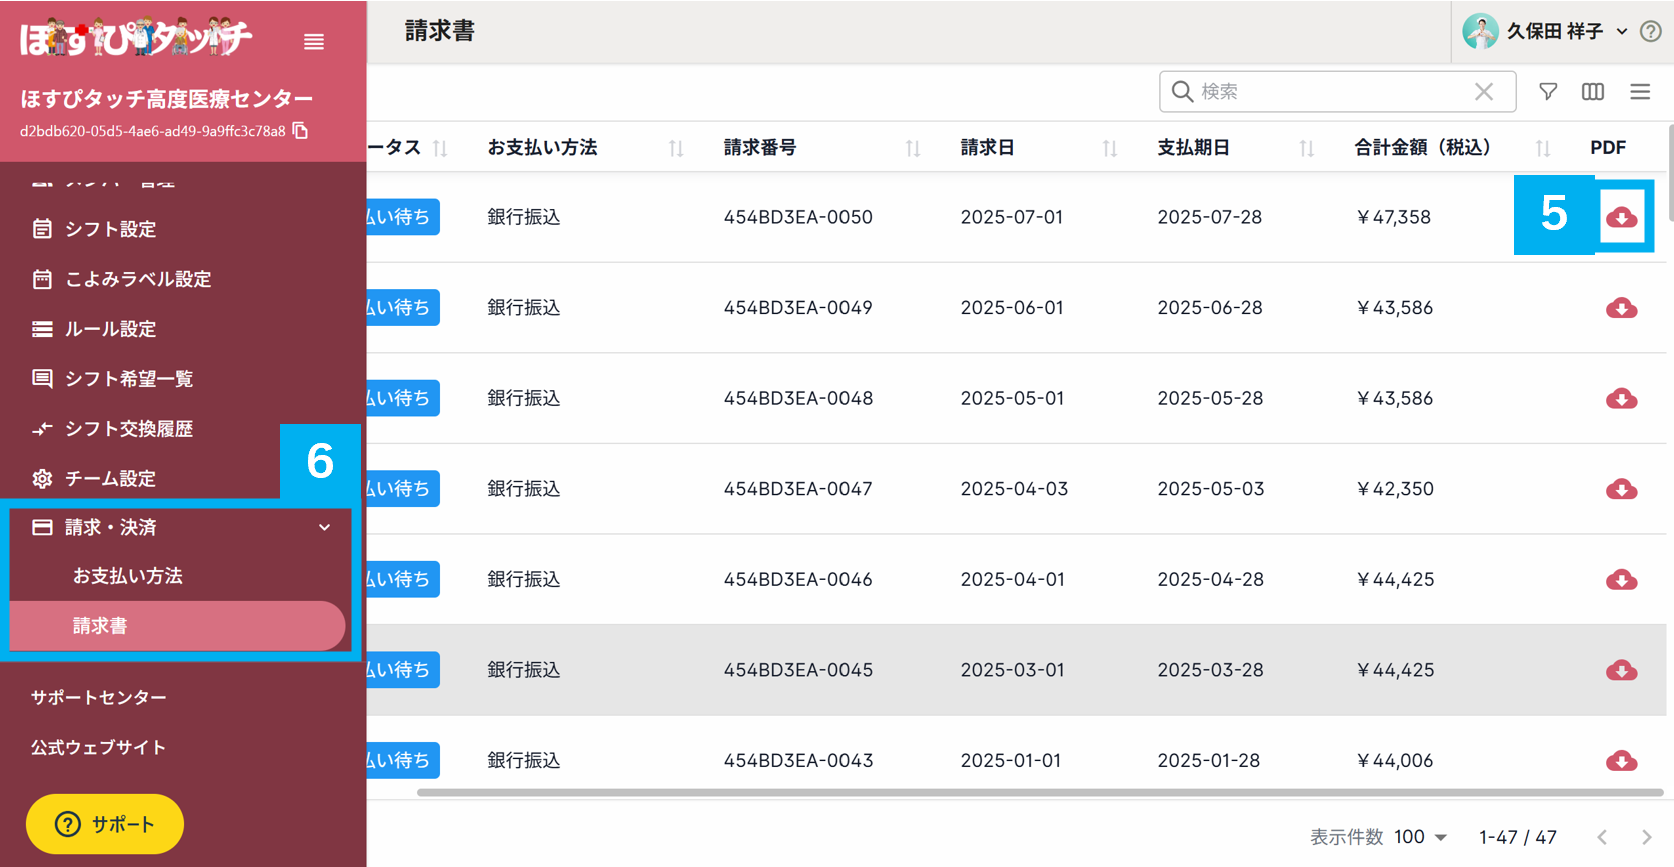
Task: Open the 久保田 祥子 user menu
Action: coord(1546,32)
